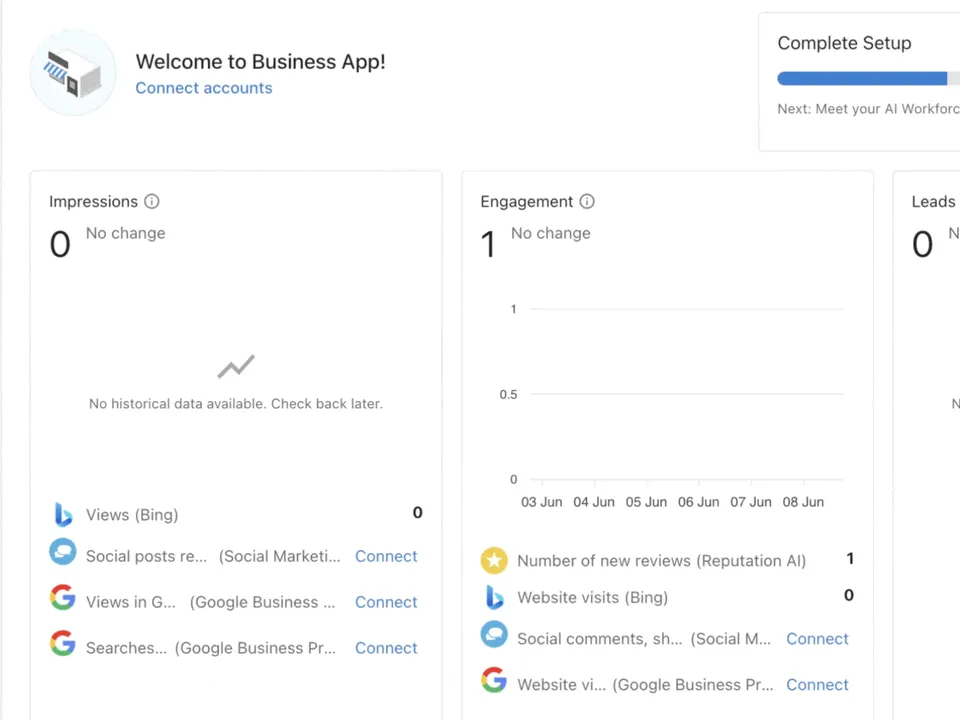This screenshot has height=720, width=960.
Task: Click the '04 Jun' axis label
Action: click(594, 502)
